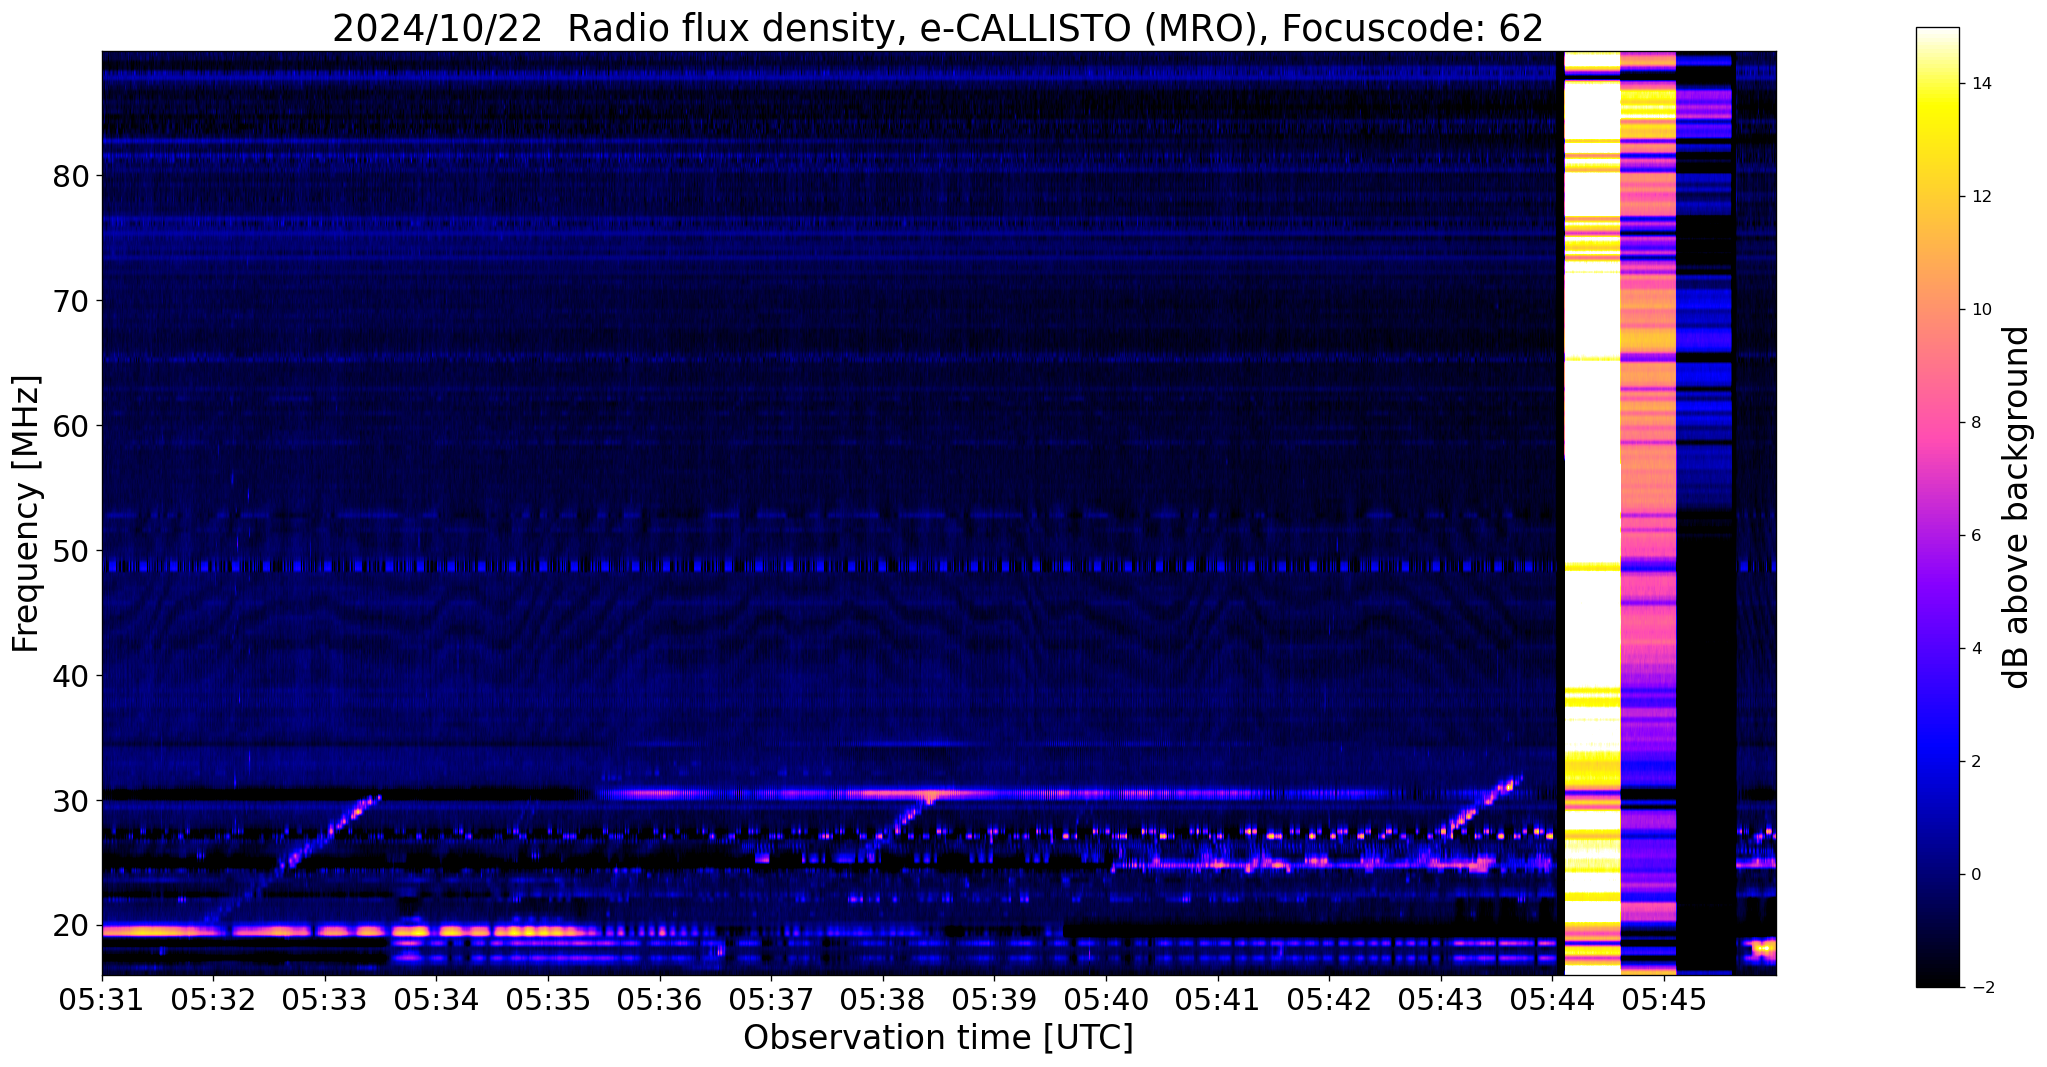Click the colorbar tick value 0
This screenshot has width=2047, height=1067.
pos(1977,874)
